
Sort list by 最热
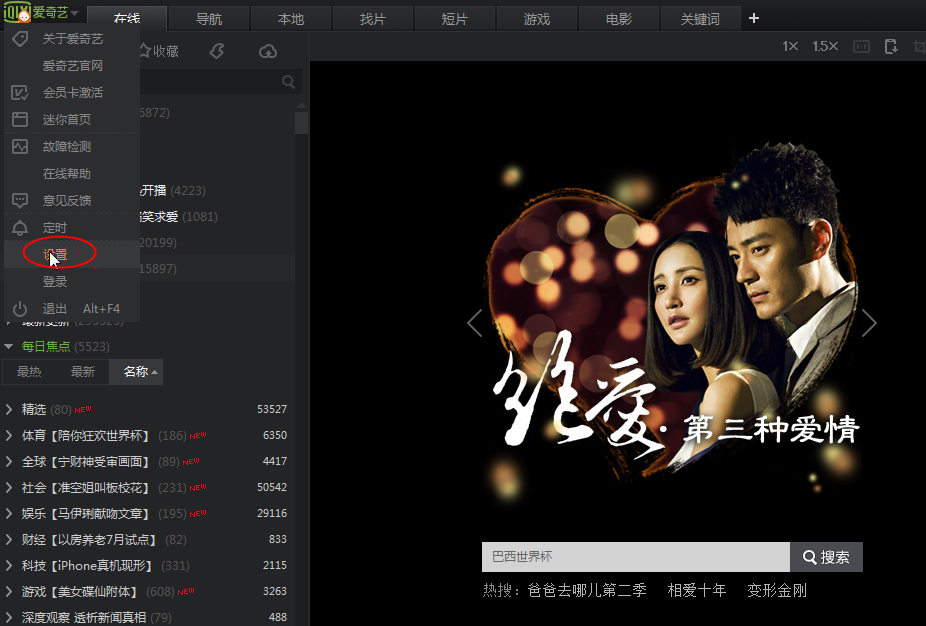pyautogui.click(x=29, y=372)
